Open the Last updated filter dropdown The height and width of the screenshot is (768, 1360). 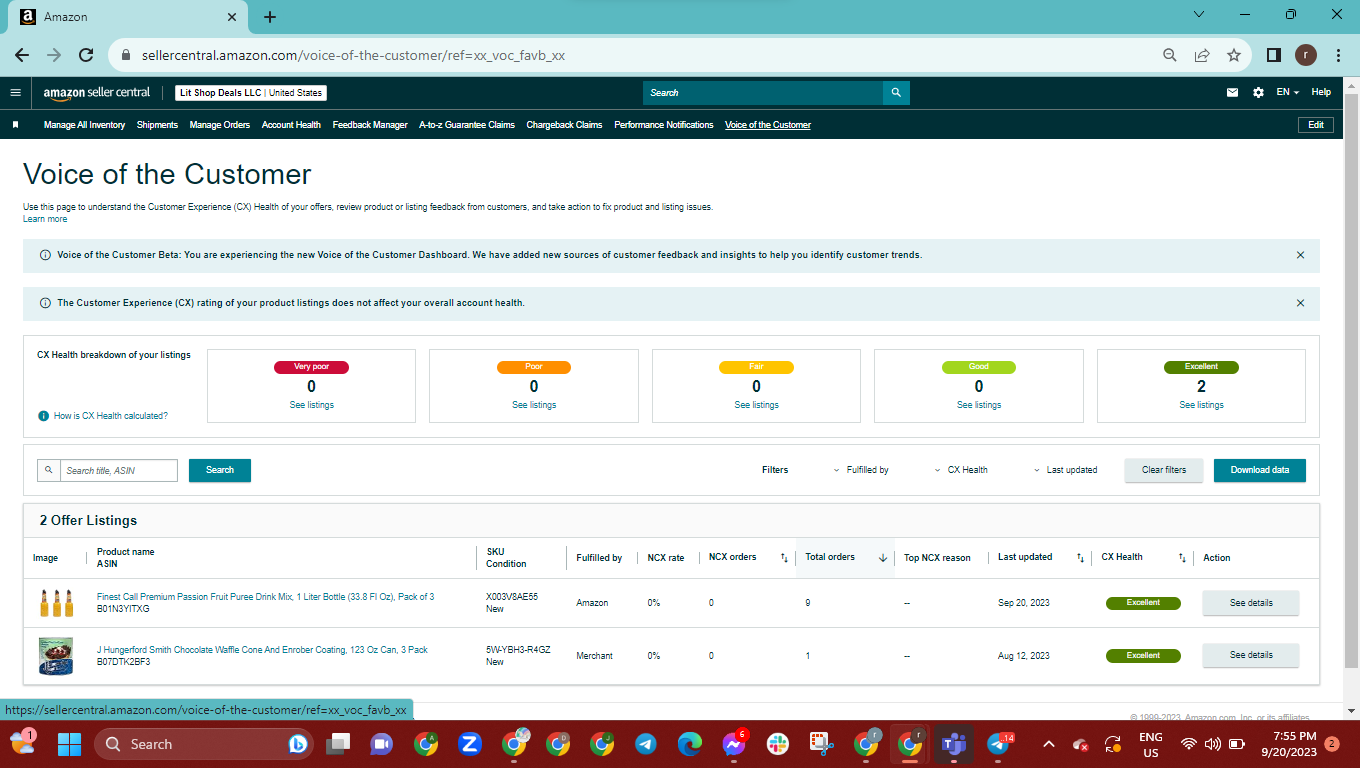[x=1065, y=470]
